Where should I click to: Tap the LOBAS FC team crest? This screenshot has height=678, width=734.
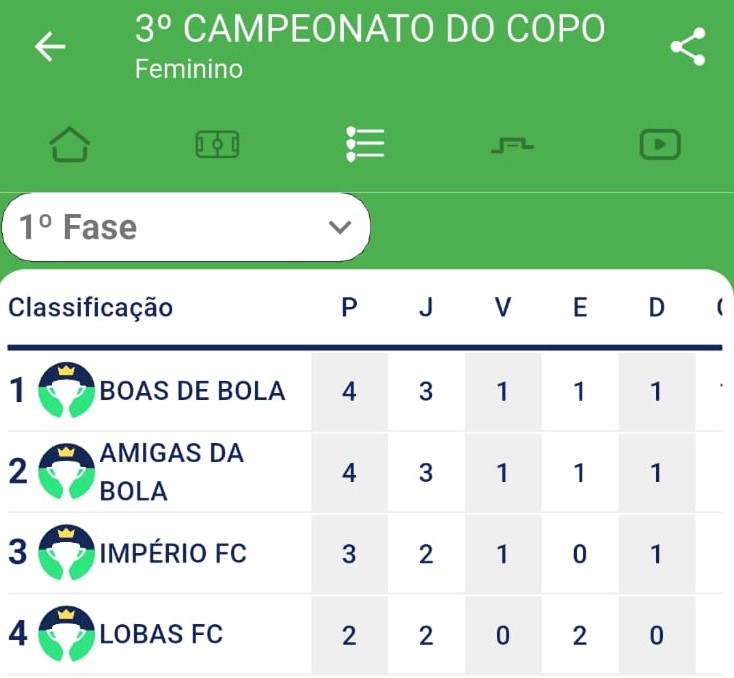pos(66,634)
